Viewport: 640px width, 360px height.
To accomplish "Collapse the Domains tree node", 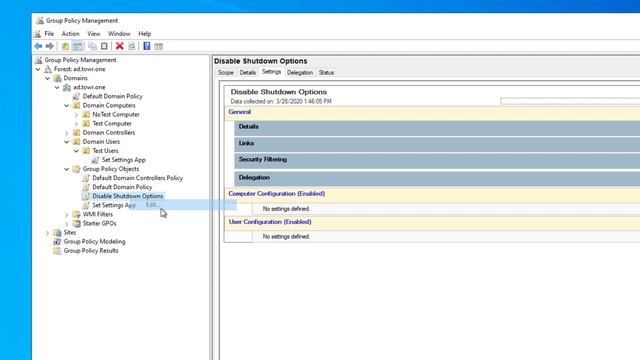I will [x=48, y=78].
